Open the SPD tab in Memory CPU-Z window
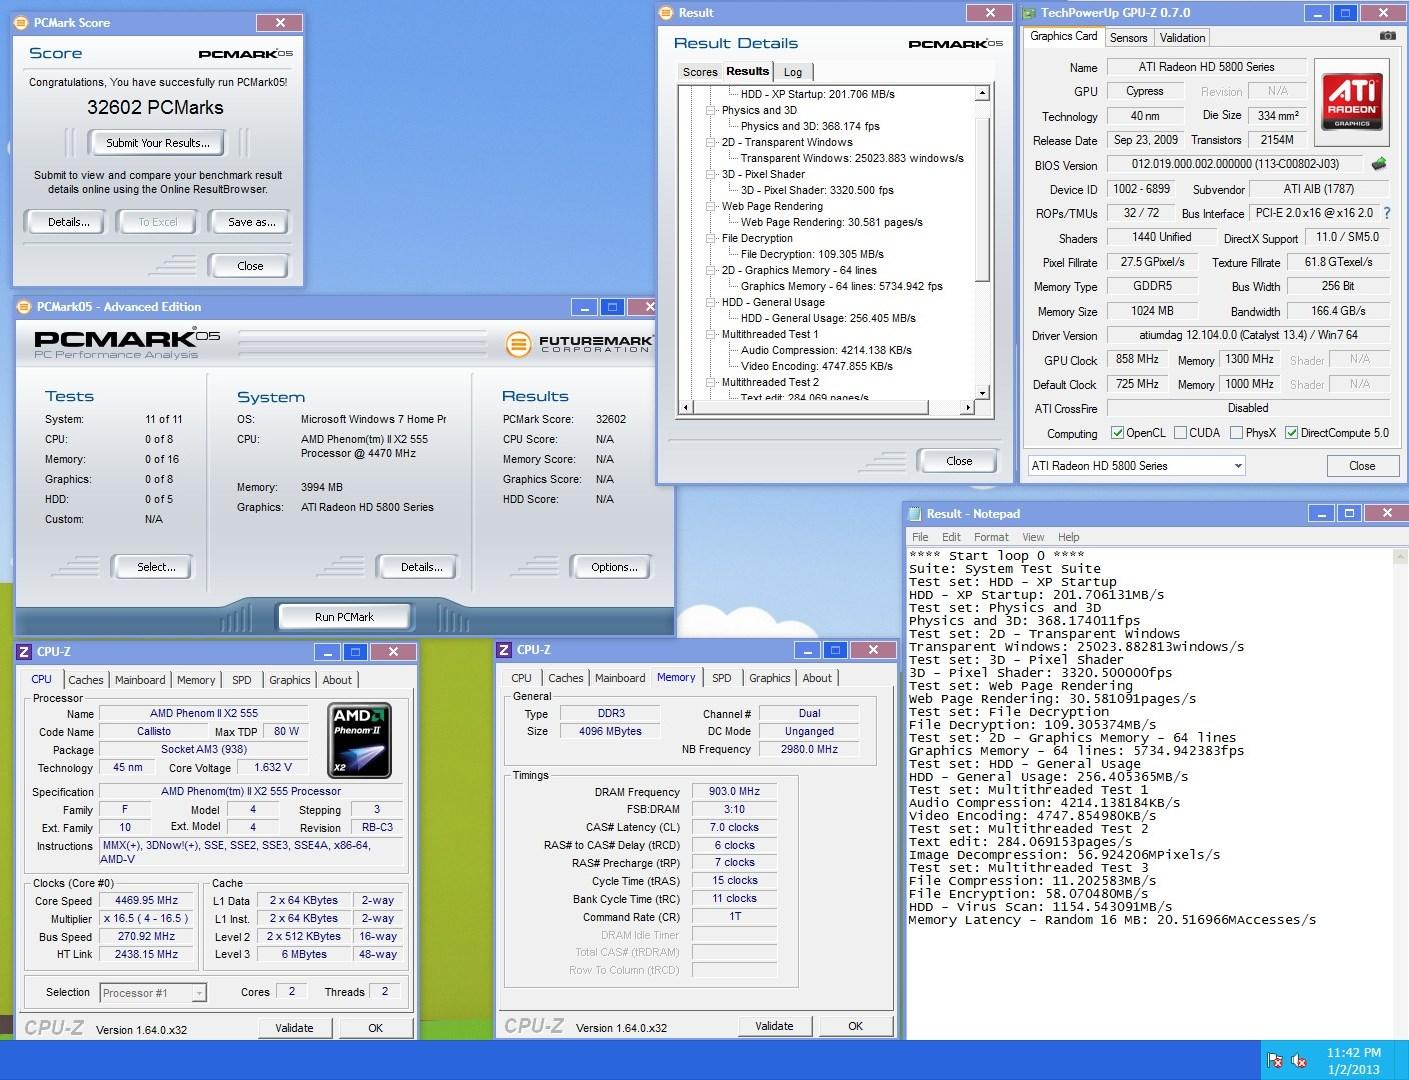 [722, 678]
